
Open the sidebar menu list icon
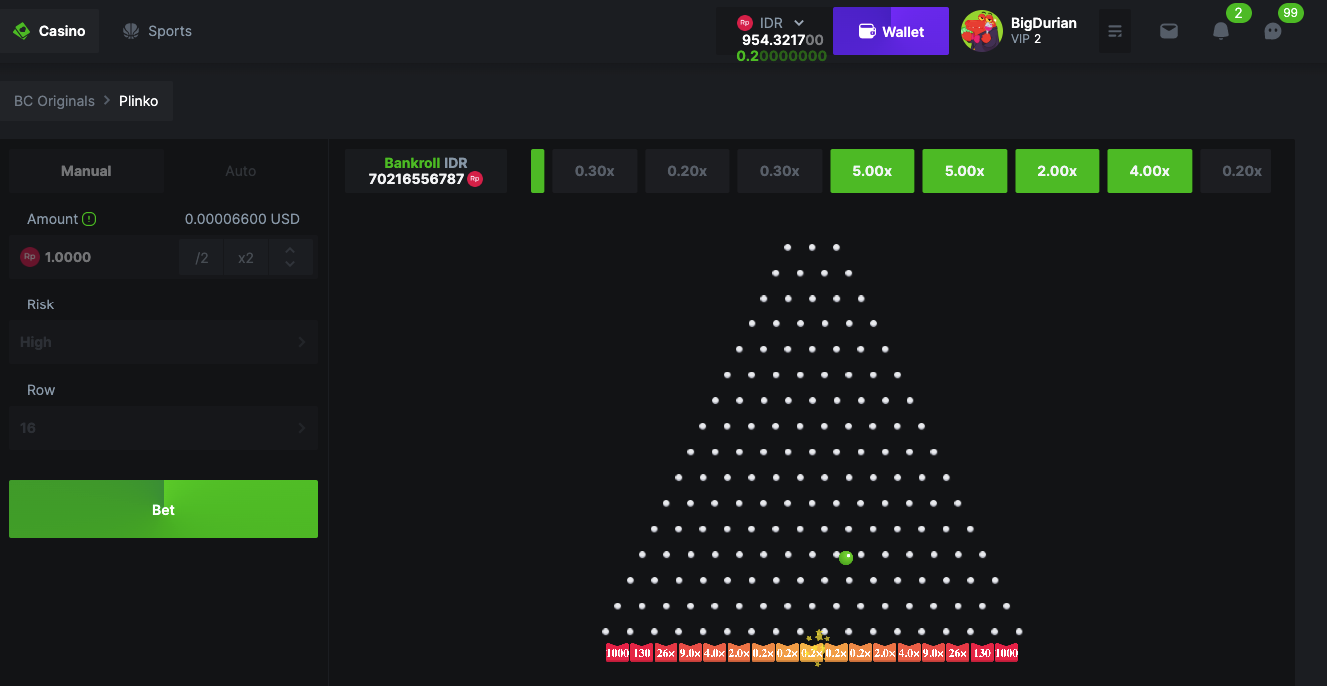coord(1114,31)
